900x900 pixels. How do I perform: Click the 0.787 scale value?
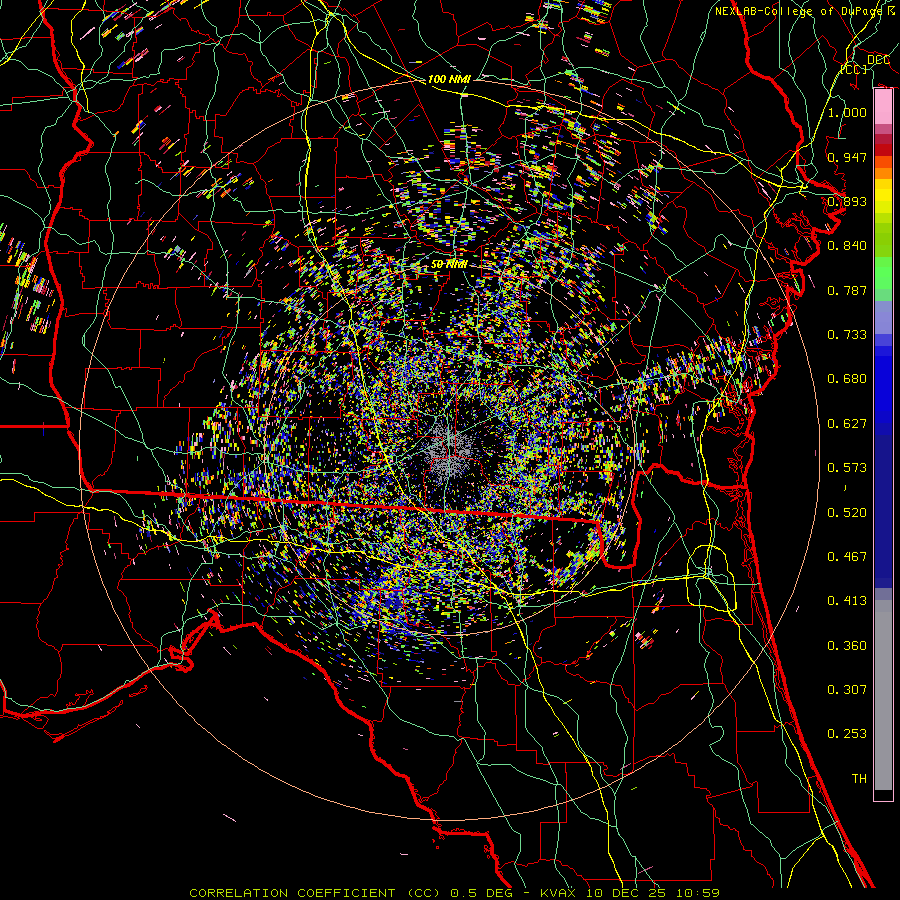click(x=847, y=290)
